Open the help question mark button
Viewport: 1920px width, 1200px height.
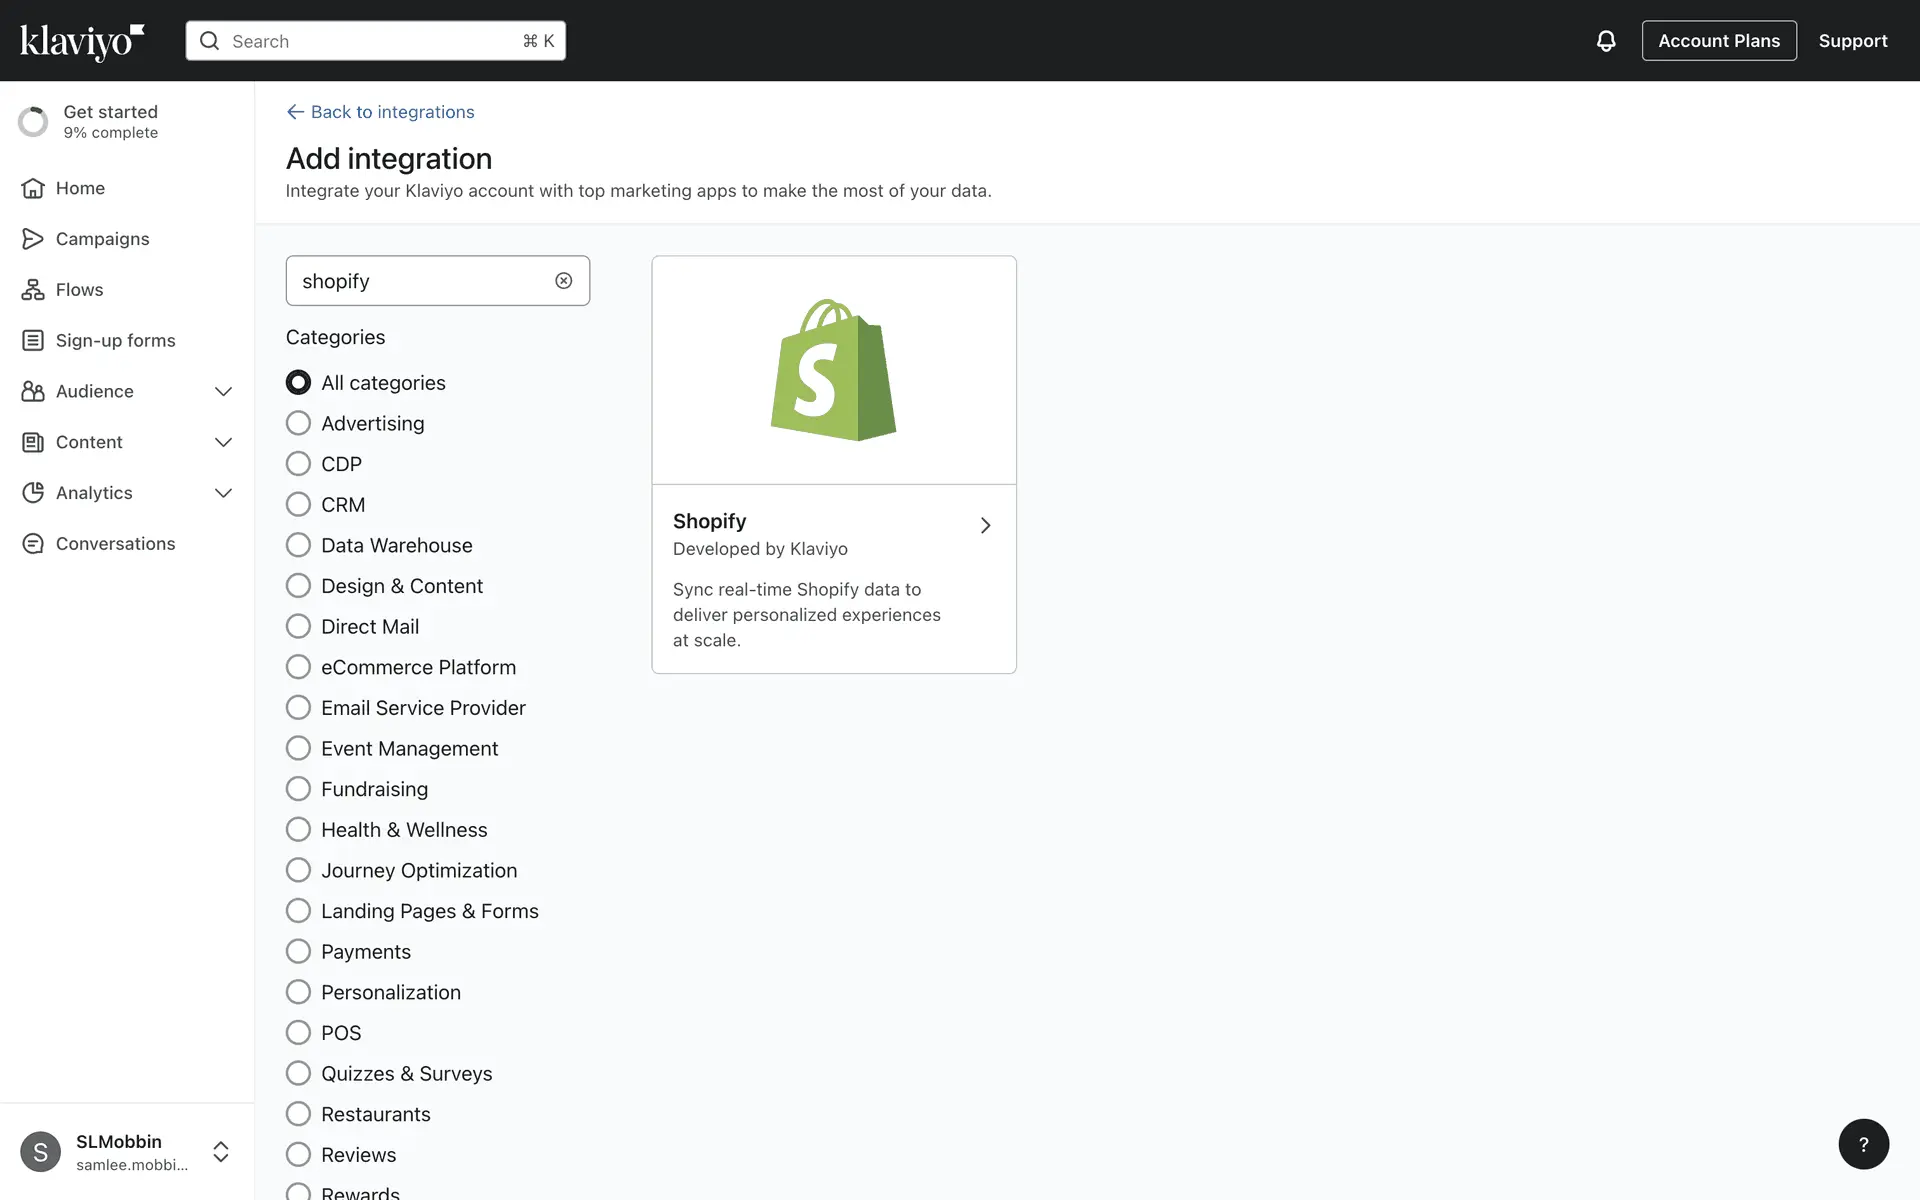pos(1863,1144)
